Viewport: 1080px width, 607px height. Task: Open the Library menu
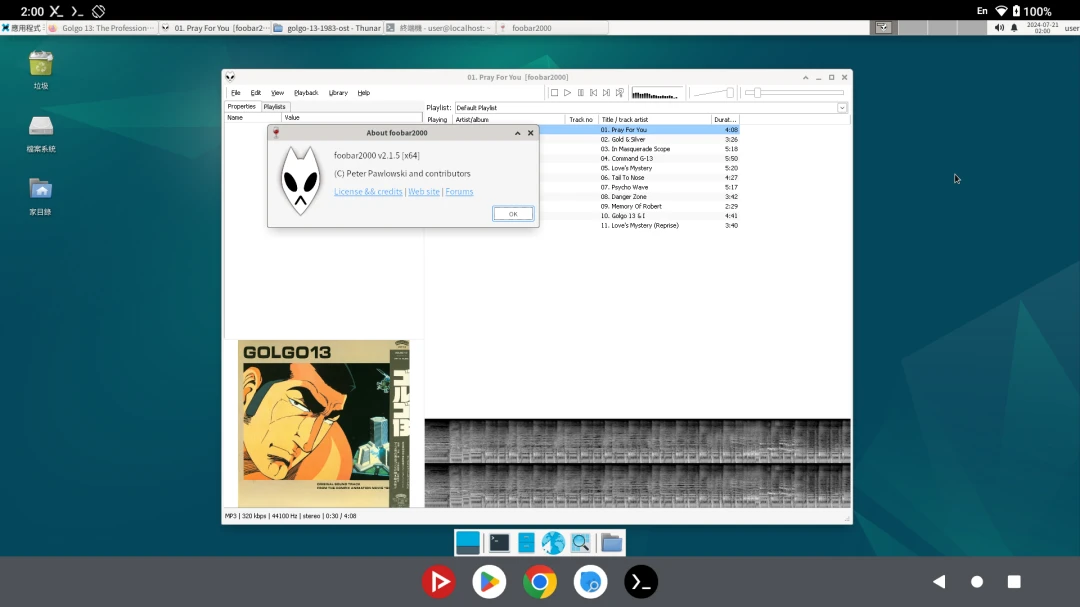coord(338,93)
